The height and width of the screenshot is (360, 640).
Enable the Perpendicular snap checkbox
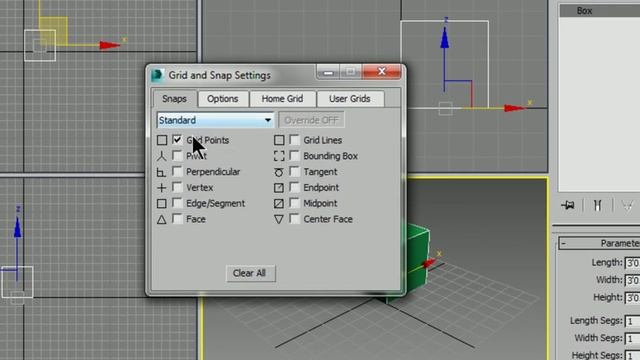(x=177, y=171)
